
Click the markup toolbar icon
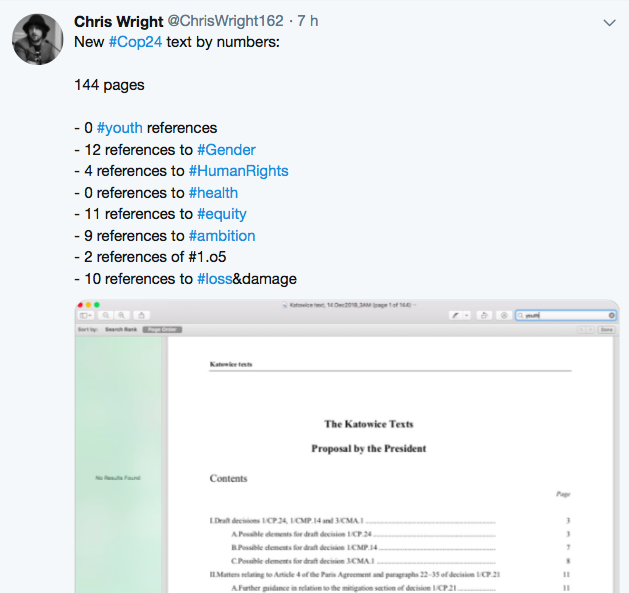504,316
